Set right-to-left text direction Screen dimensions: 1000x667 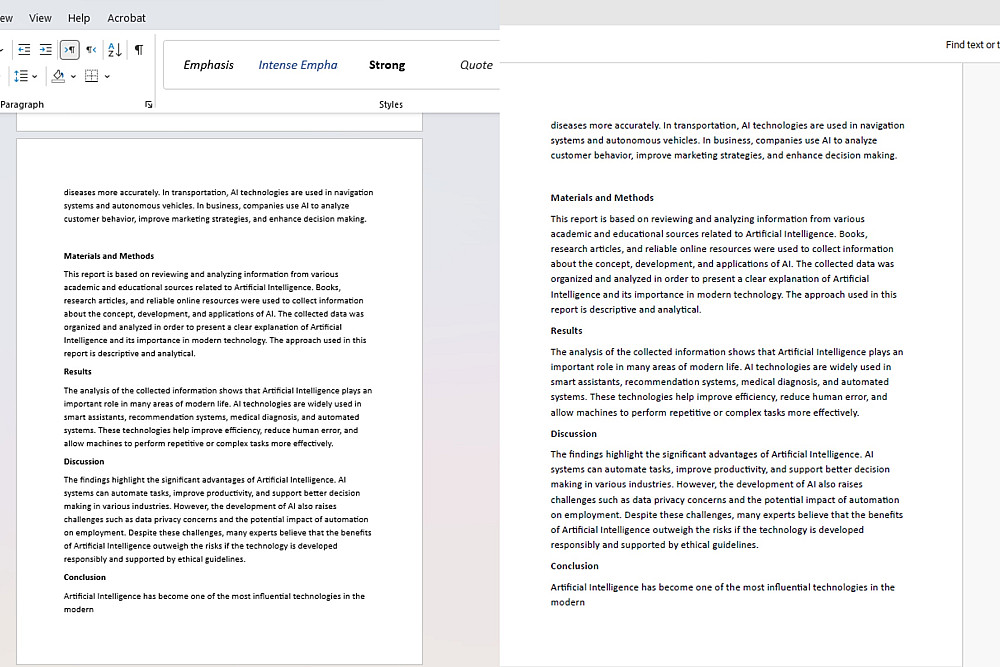[x=92, y=50]
